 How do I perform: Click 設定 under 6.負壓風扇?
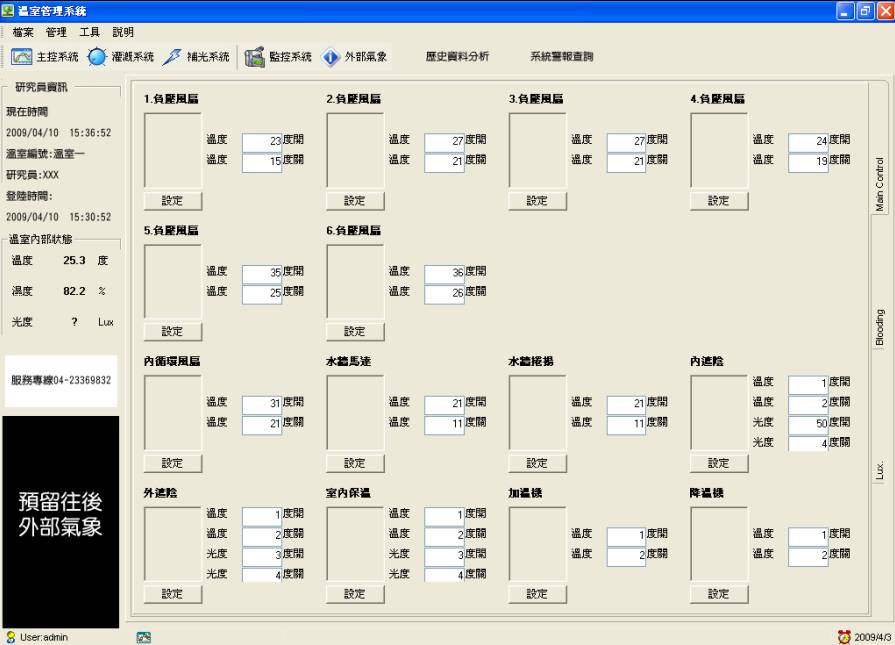pos(355,332)
